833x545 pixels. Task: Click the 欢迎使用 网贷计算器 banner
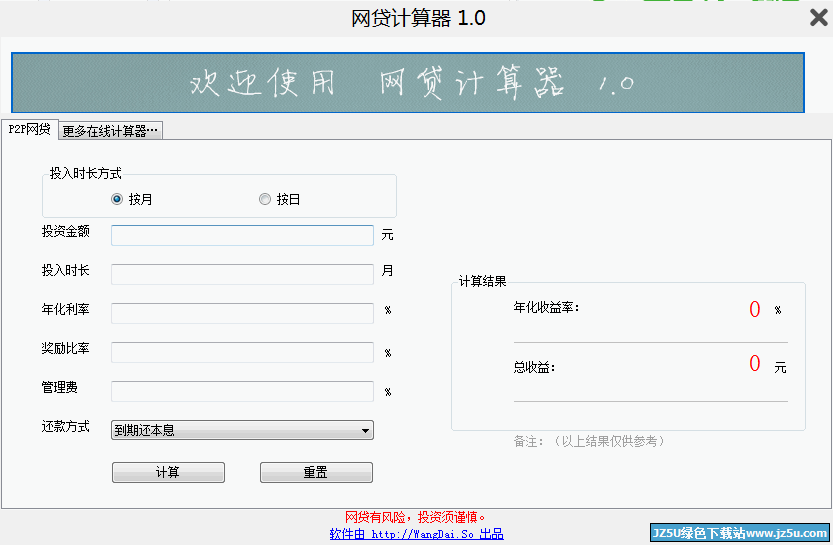point(408,83)
